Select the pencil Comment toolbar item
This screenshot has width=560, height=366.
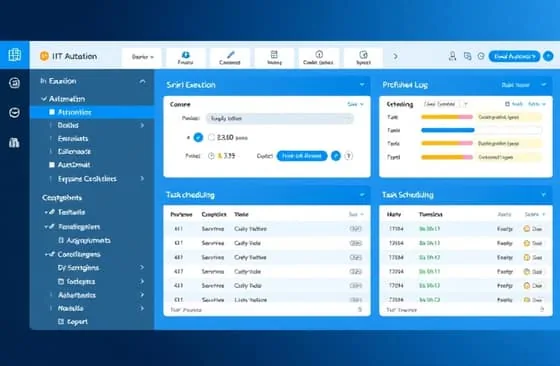pyautogui.click(x=230, y=57)
